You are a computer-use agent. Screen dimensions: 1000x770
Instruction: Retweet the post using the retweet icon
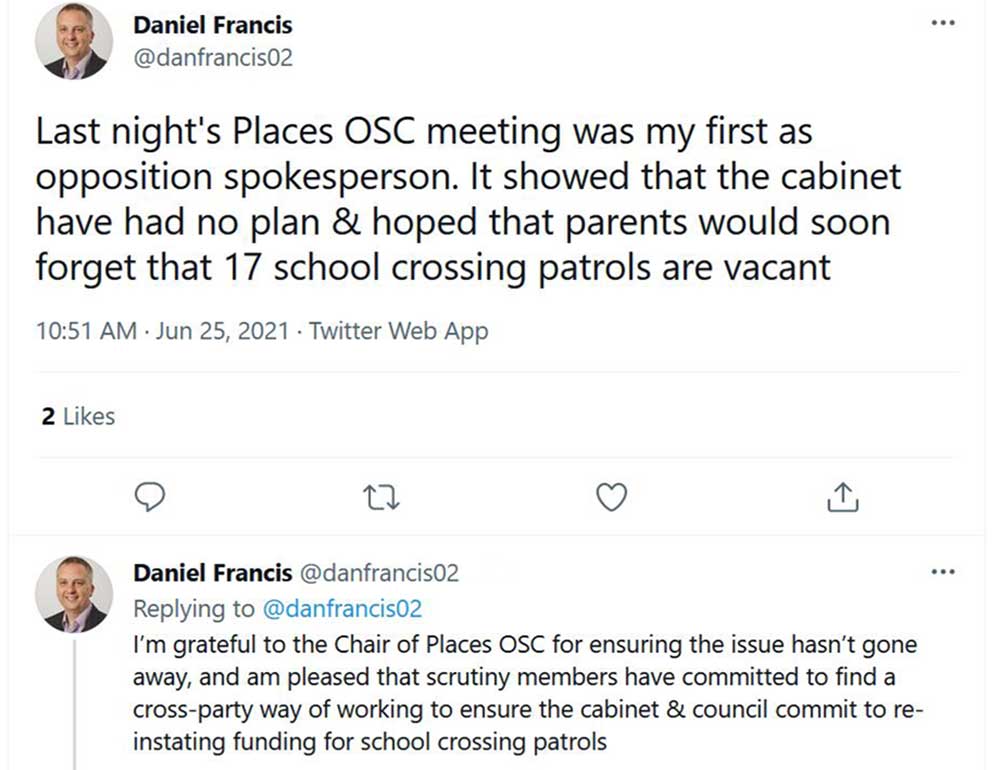[x=382, y=497]
